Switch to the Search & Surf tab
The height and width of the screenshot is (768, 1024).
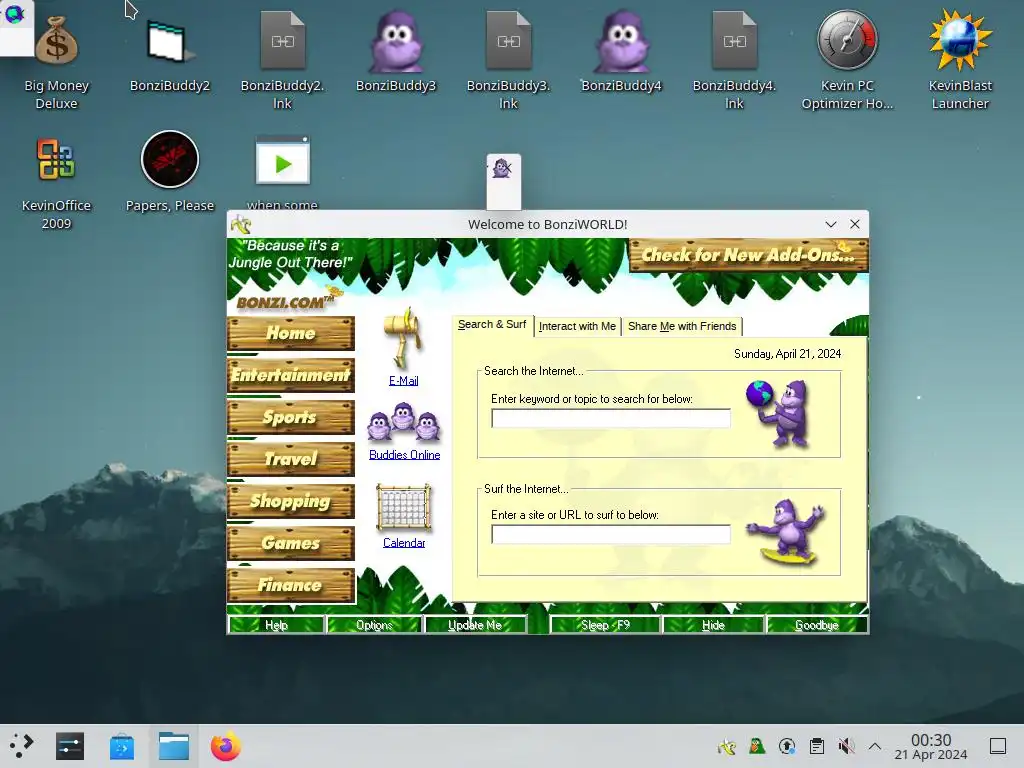pos(492,325)
